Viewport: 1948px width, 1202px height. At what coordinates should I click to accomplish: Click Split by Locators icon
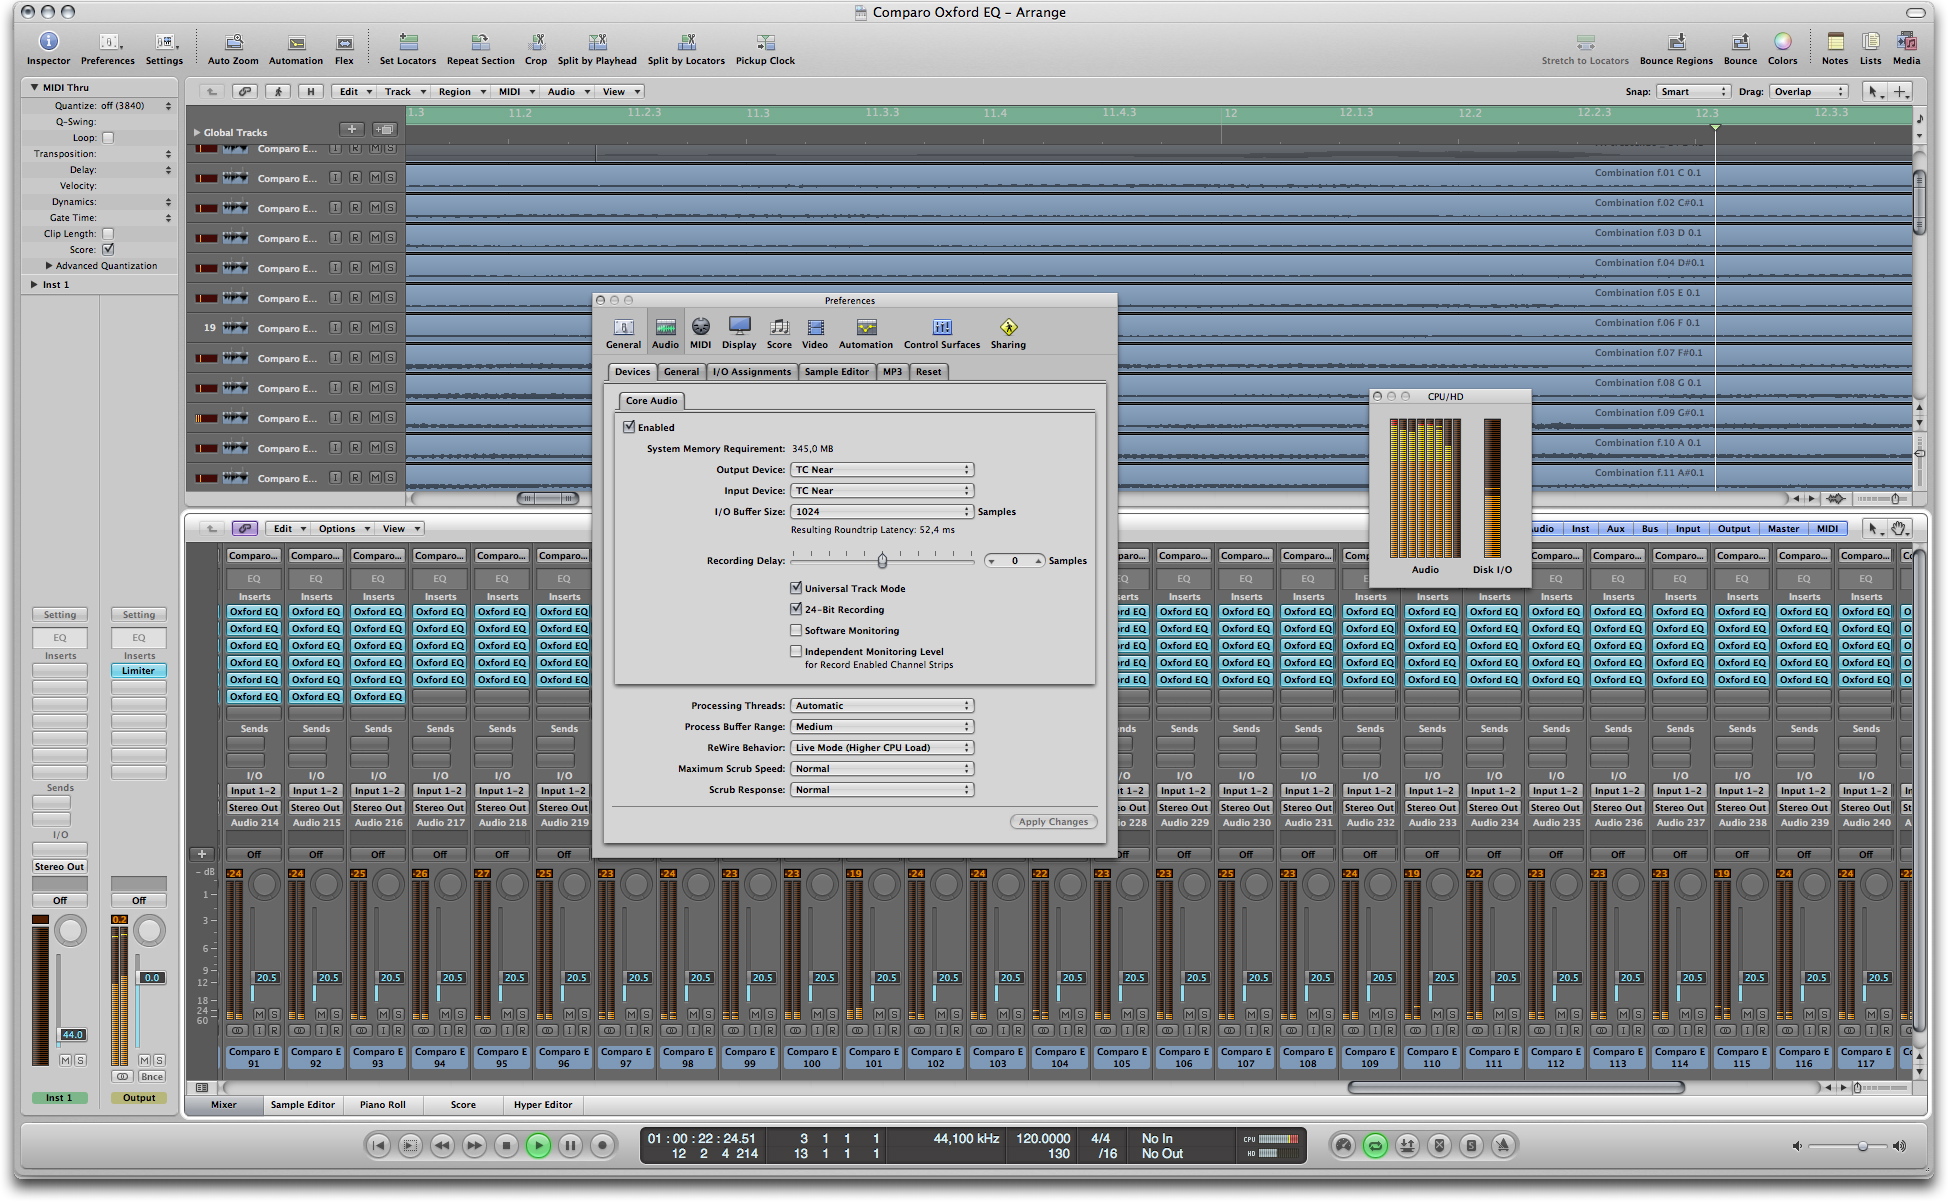(686, 42)
